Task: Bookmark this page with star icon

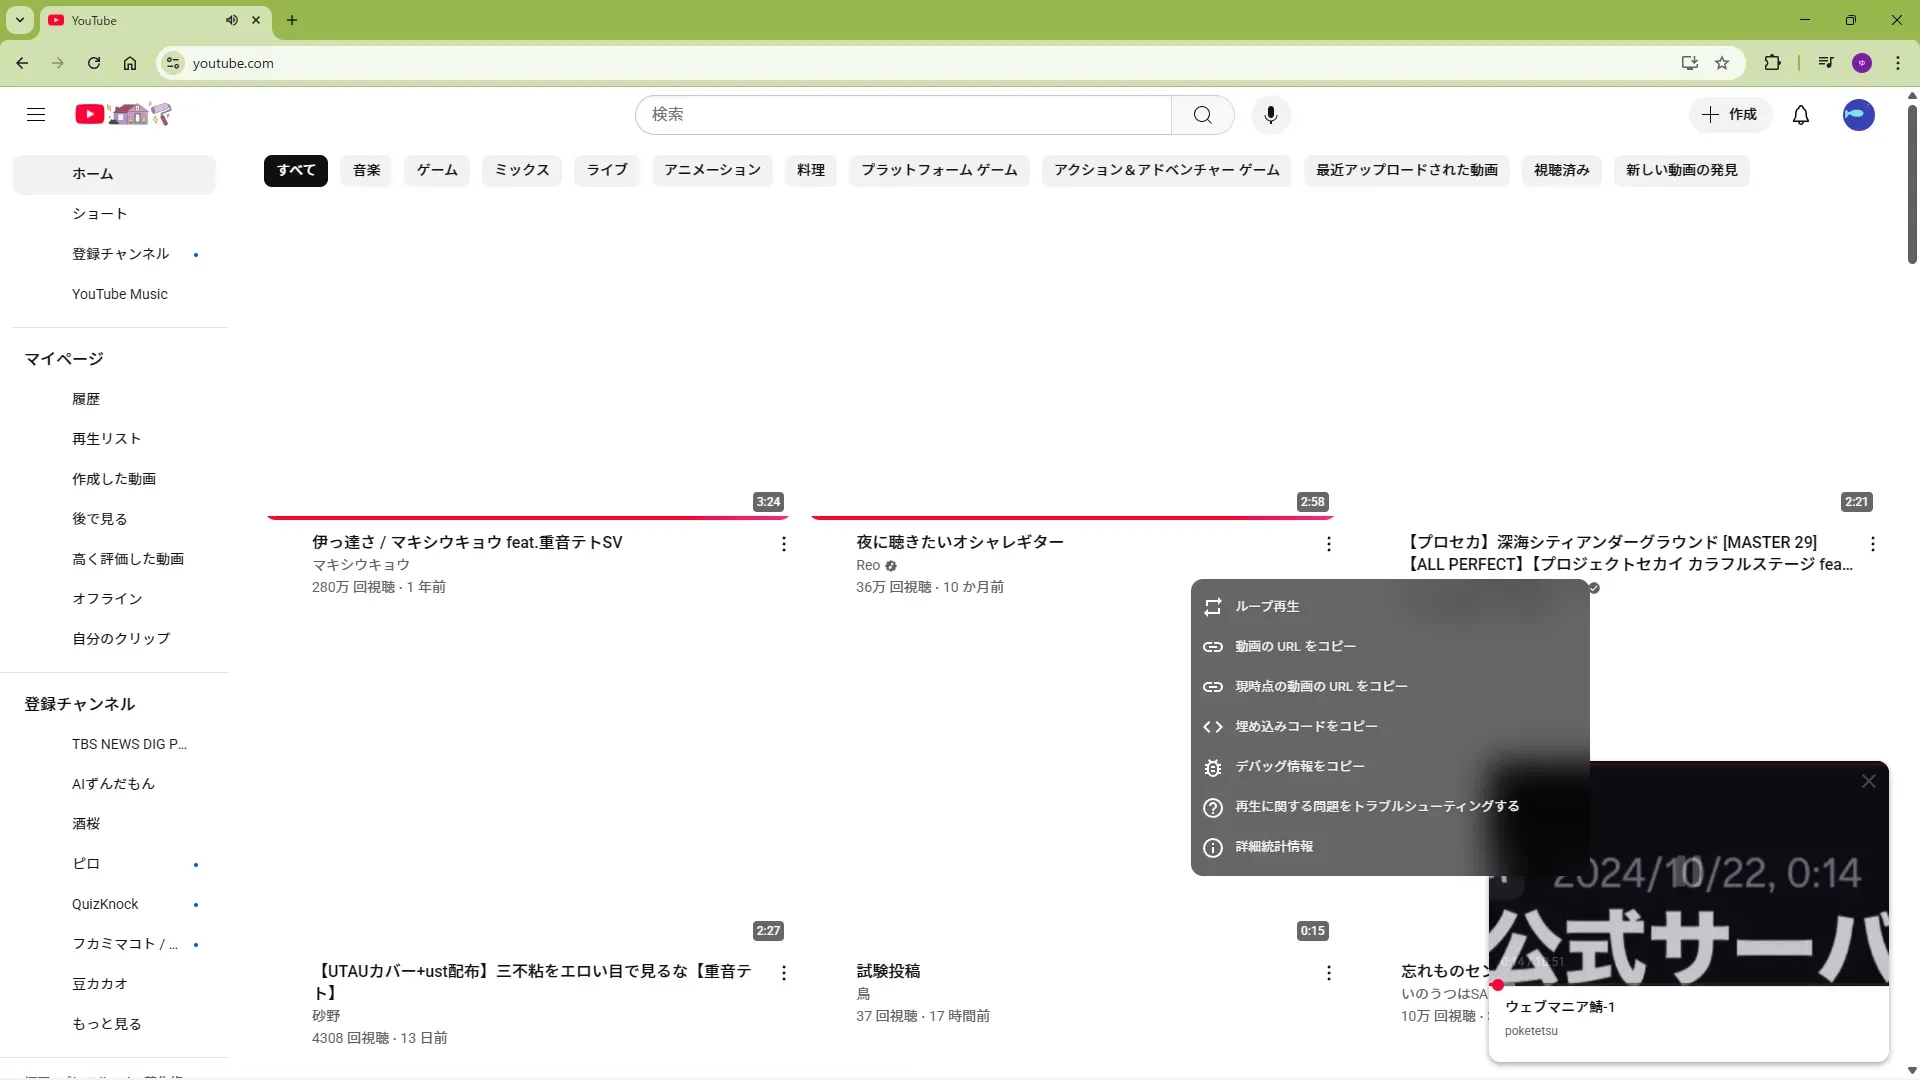Action: coord(1722,63)
